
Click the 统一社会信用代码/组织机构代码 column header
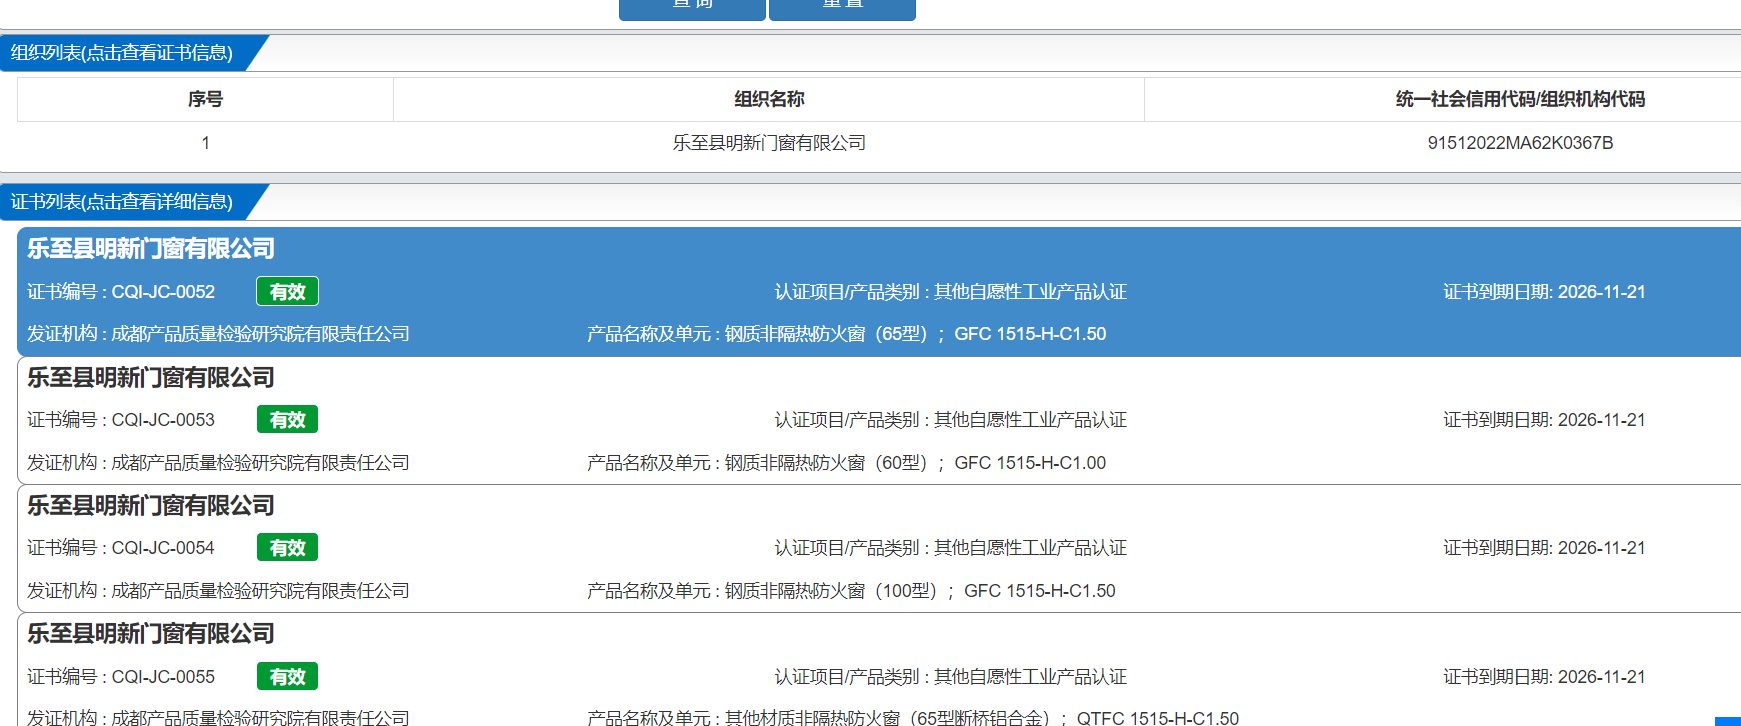(1520, 99)
